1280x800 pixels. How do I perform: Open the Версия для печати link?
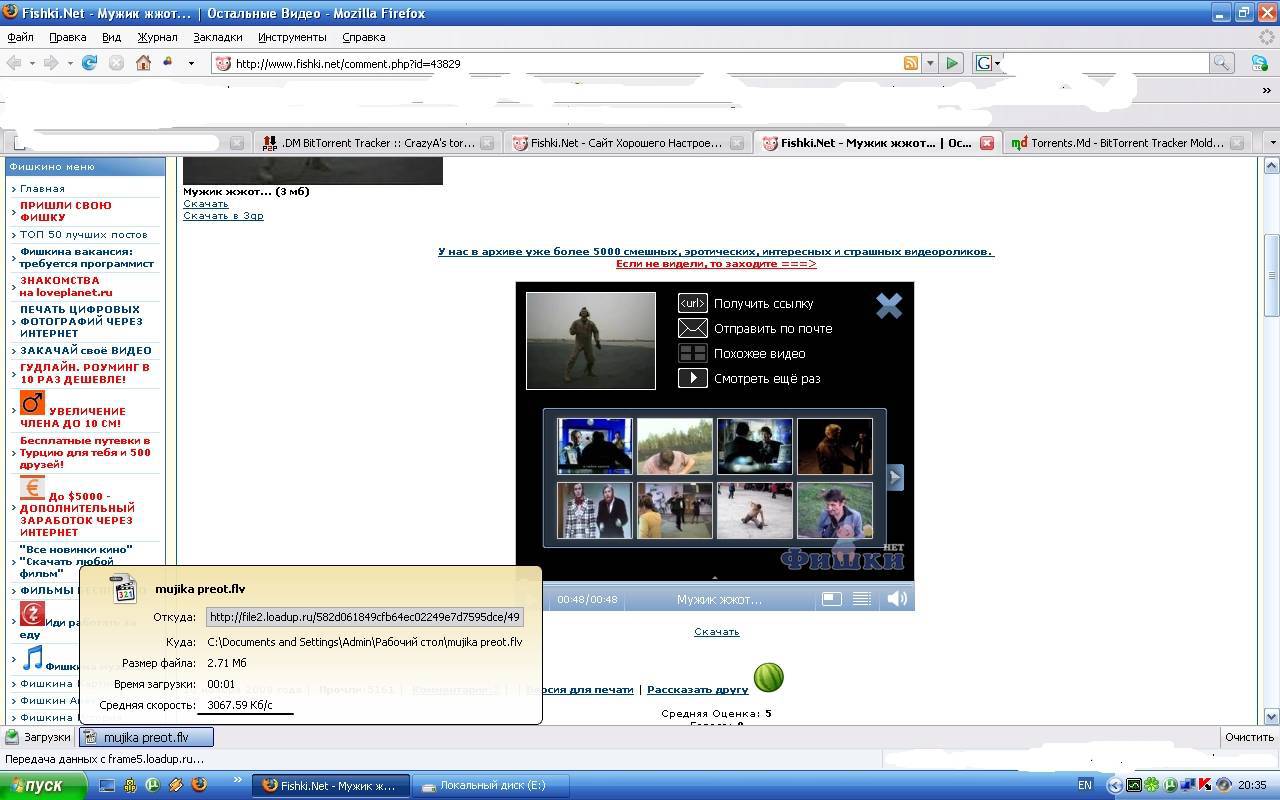[x=580, y=690]
